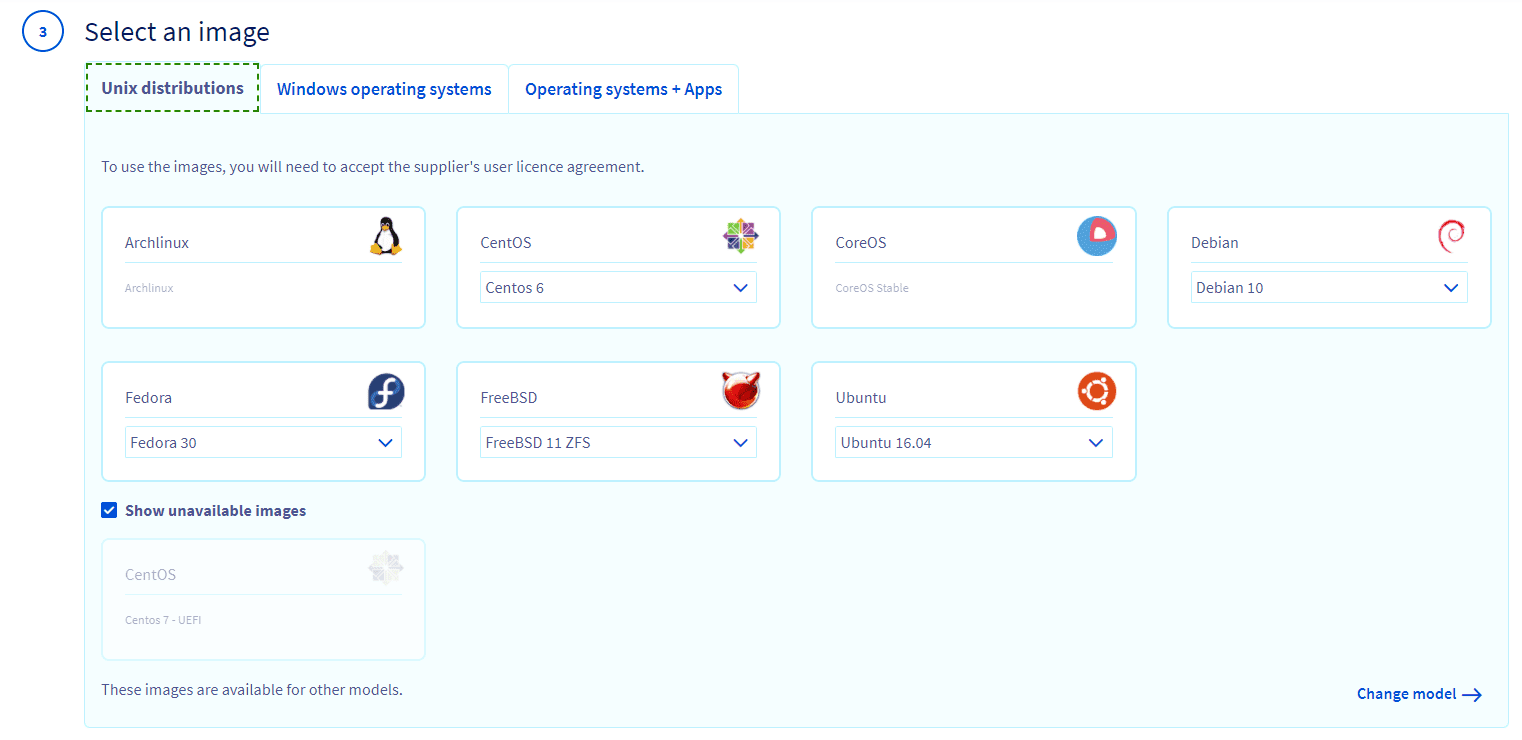The width and height of the screenshot is (1522, 740).
Task: Click the greyed-out CentOS 7 UEFI logo
Action: tap(385, 568)
